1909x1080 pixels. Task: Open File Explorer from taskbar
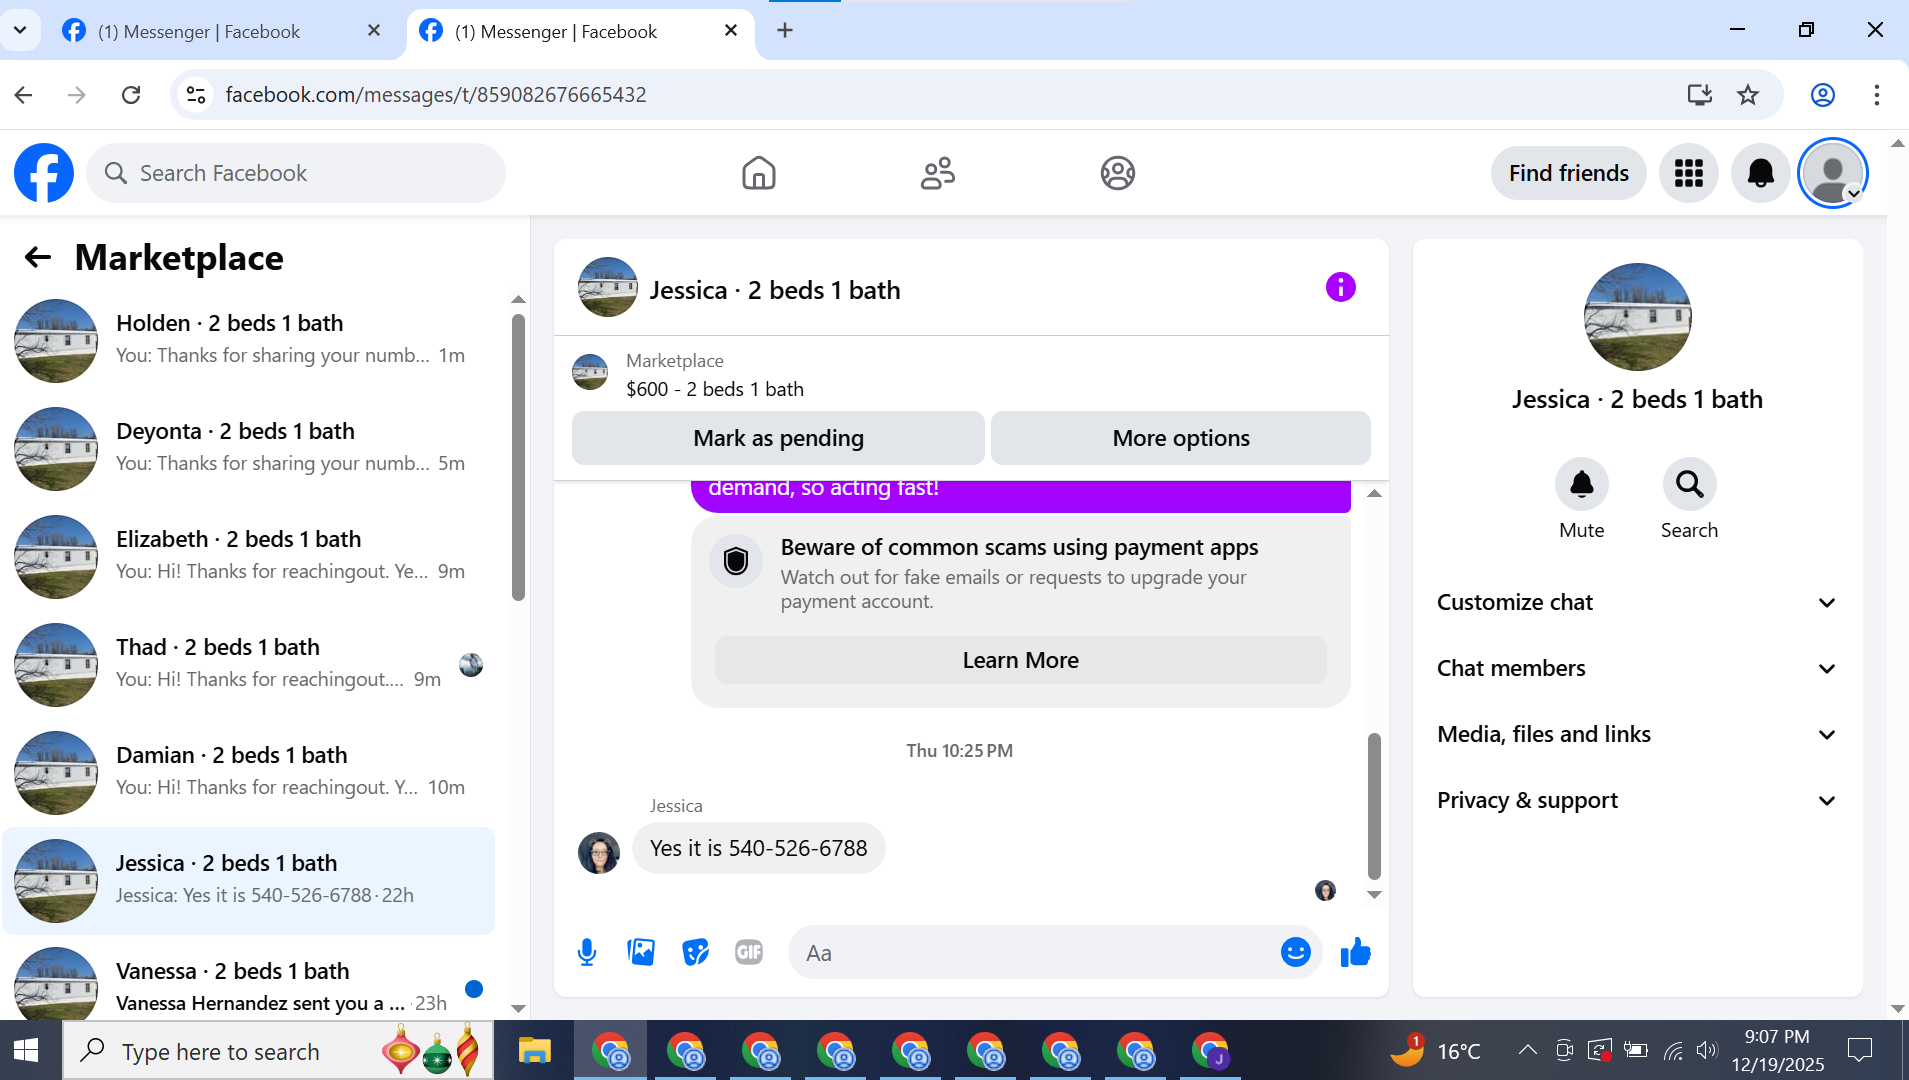pyautogui.click(x=535, y=1051)
